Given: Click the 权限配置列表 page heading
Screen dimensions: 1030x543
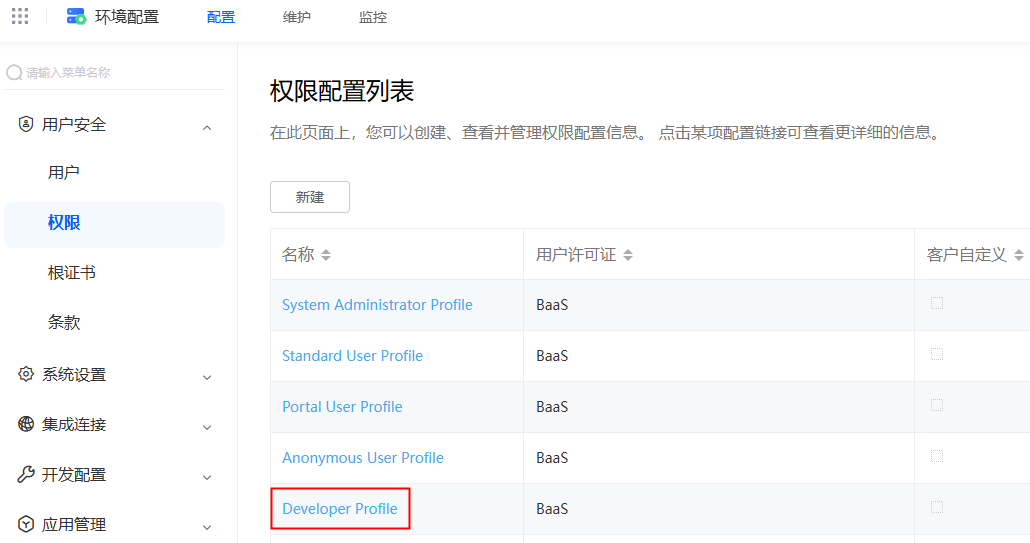Looking at the screenshot, I should (x=342, y=91).
